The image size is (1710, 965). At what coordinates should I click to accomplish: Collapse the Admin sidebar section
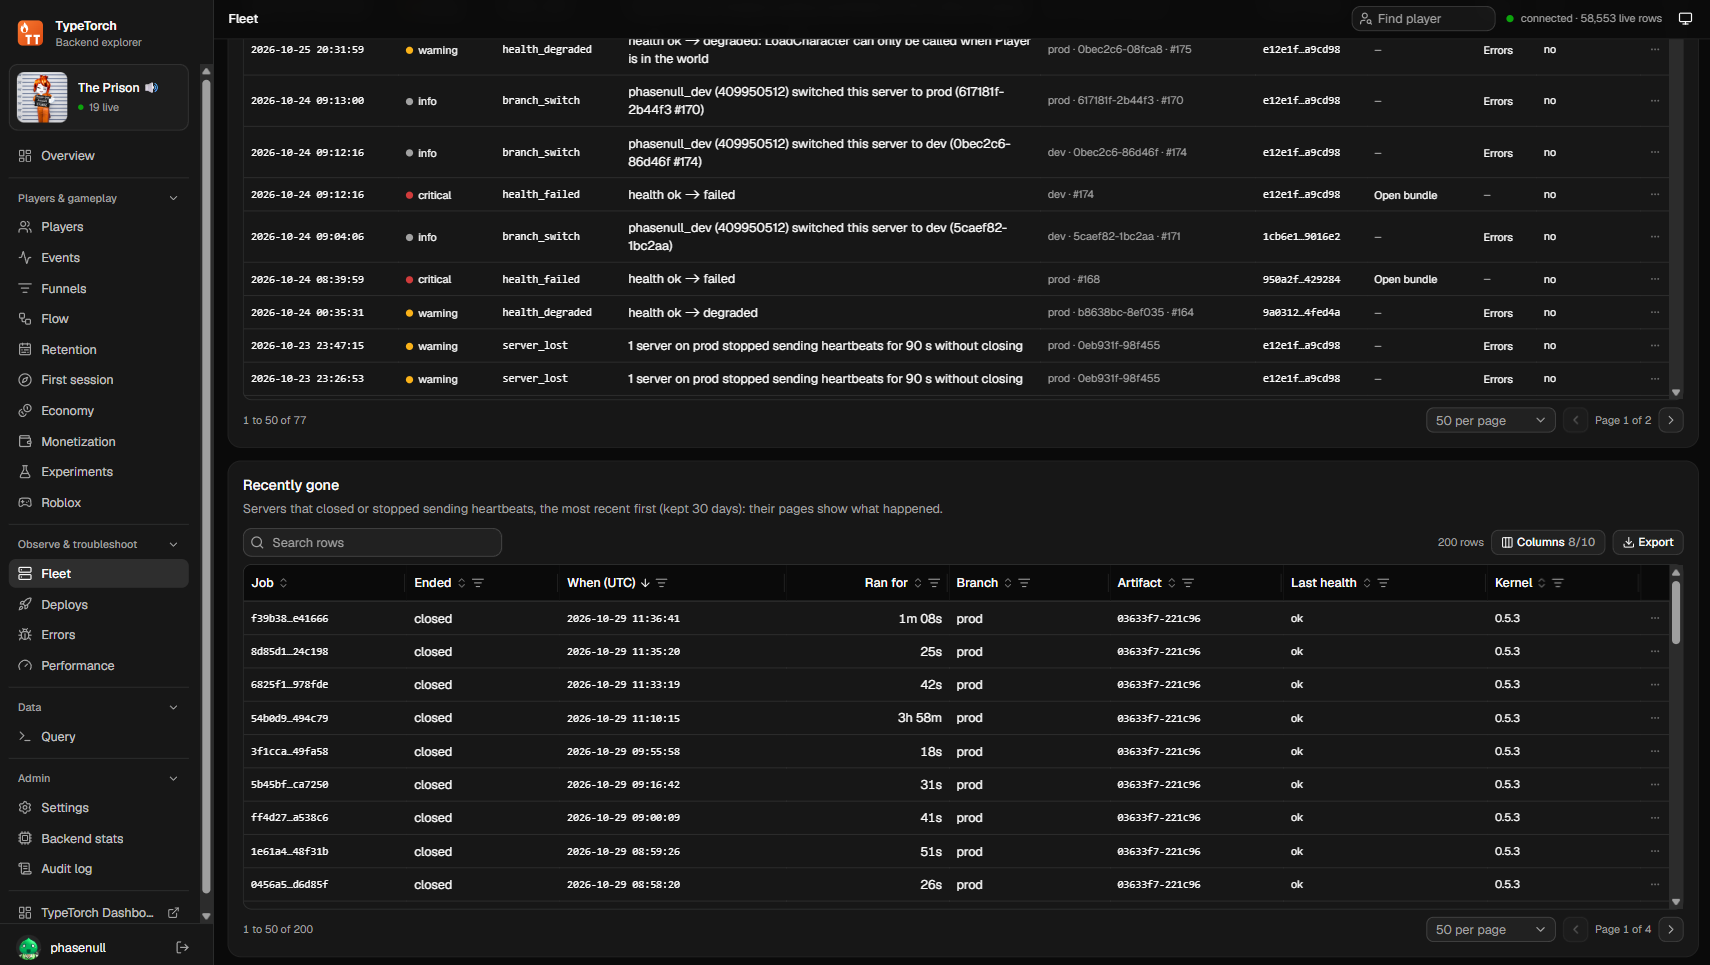click(174, 778)
